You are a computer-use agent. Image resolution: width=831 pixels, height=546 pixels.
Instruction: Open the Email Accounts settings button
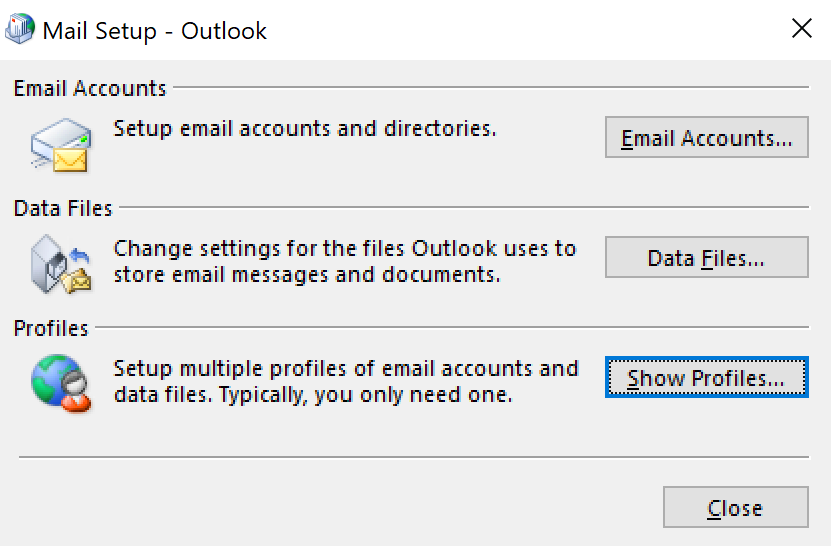(x=706, y=137)
